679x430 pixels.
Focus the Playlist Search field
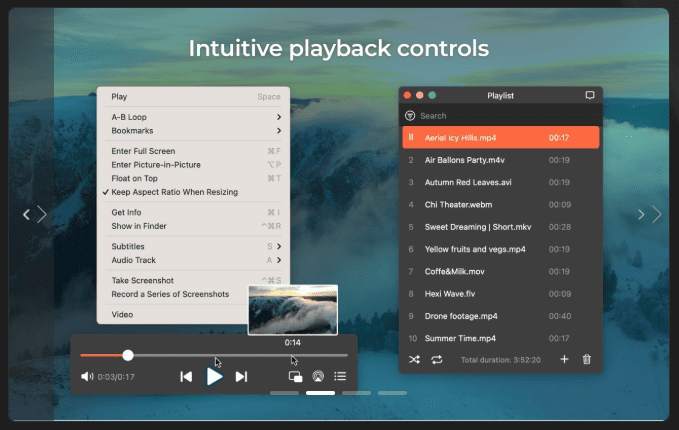coord(501,116)
